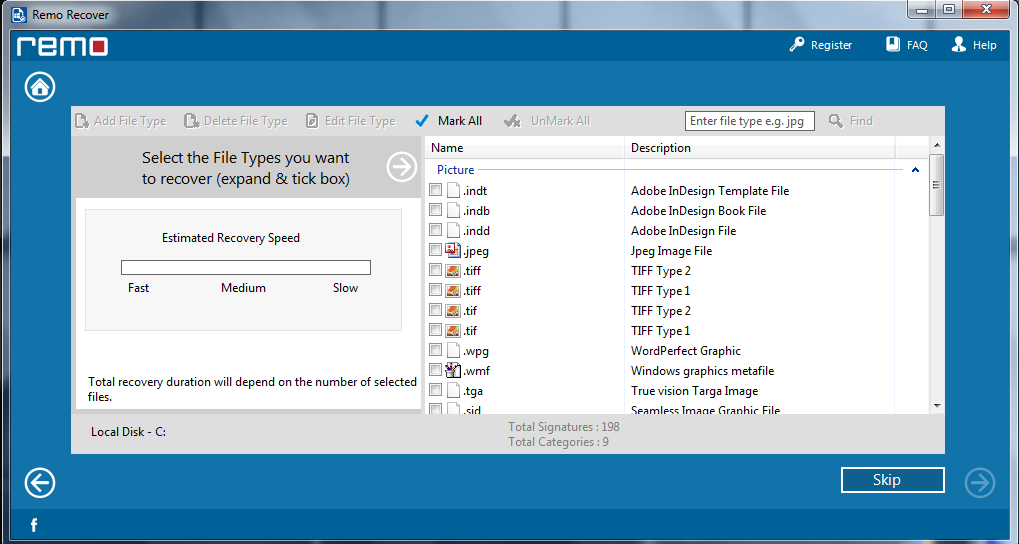
Task: Tick the .indt checkbox
Action: (435, 190)
